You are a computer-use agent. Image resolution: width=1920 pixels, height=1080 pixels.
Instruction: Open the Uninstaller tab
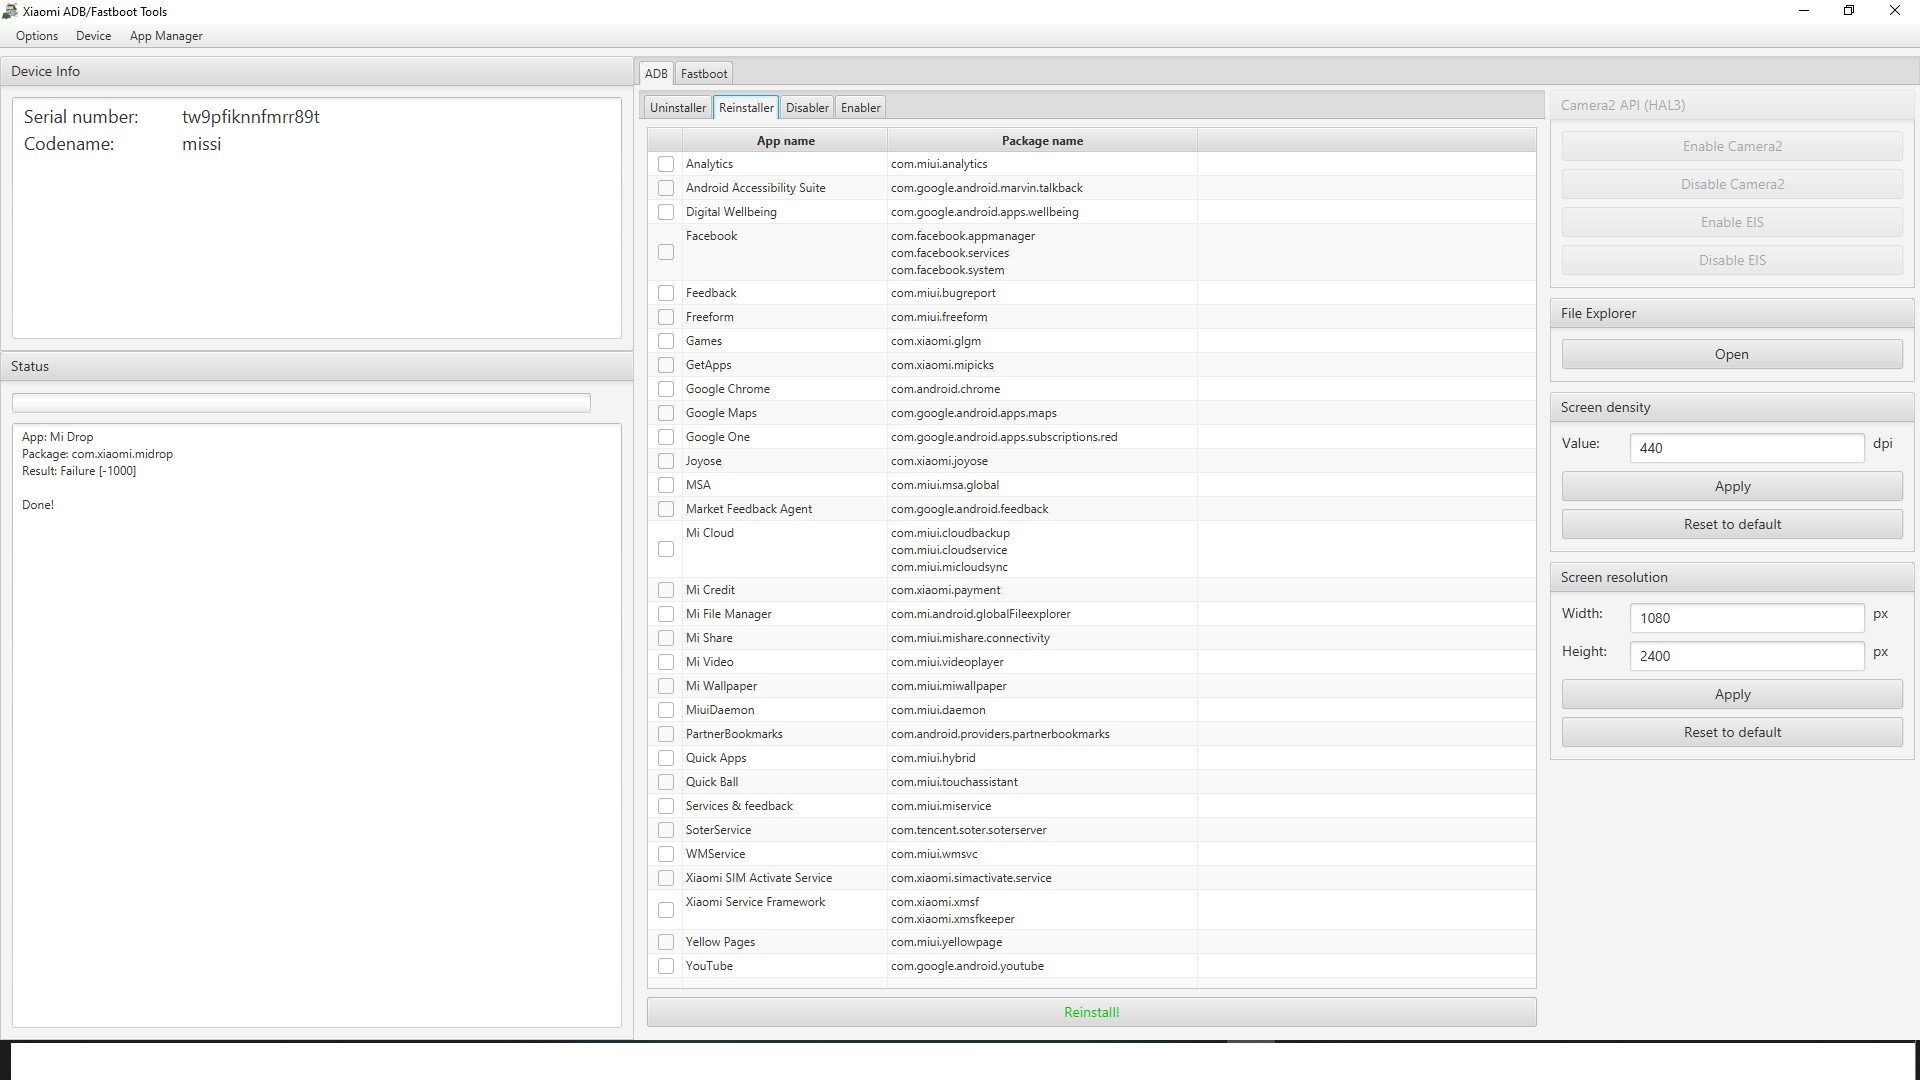click(x=678, y=107)
